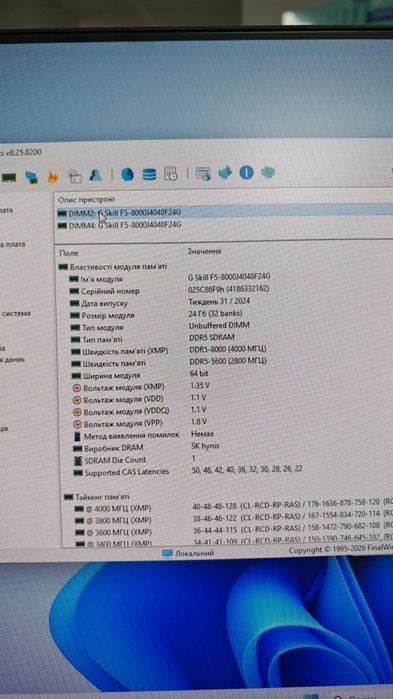The width and height of the screenshot is (393, 699).
Task: Click the blue circle info icon
Action: (246, 173)
